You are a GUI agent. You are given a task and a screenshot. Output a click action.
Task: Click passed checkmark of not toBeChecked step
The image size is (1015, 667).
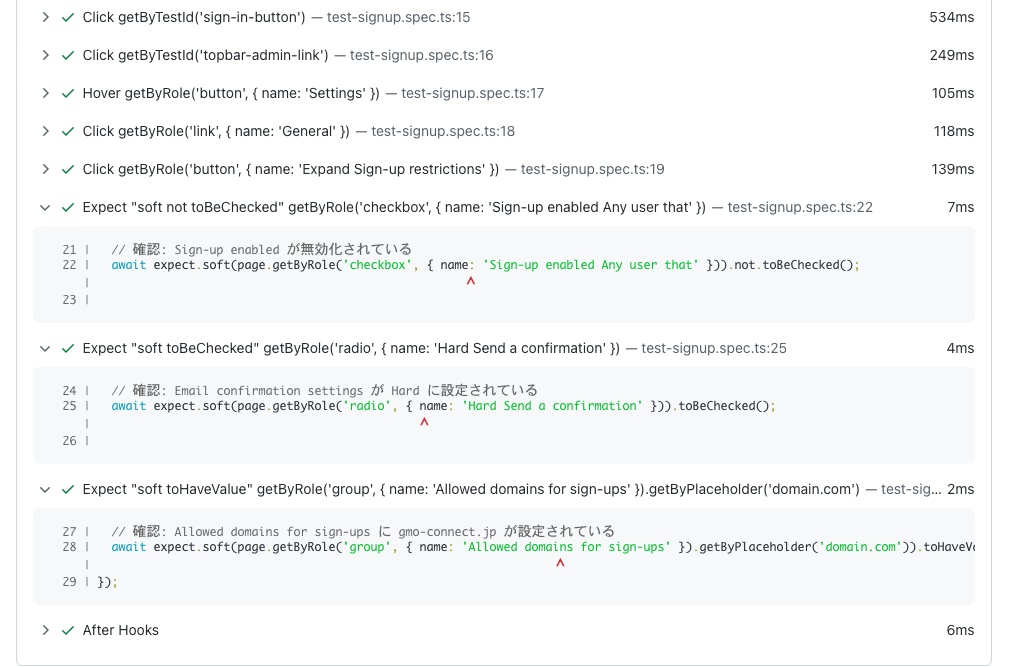[x=68, y=207]
